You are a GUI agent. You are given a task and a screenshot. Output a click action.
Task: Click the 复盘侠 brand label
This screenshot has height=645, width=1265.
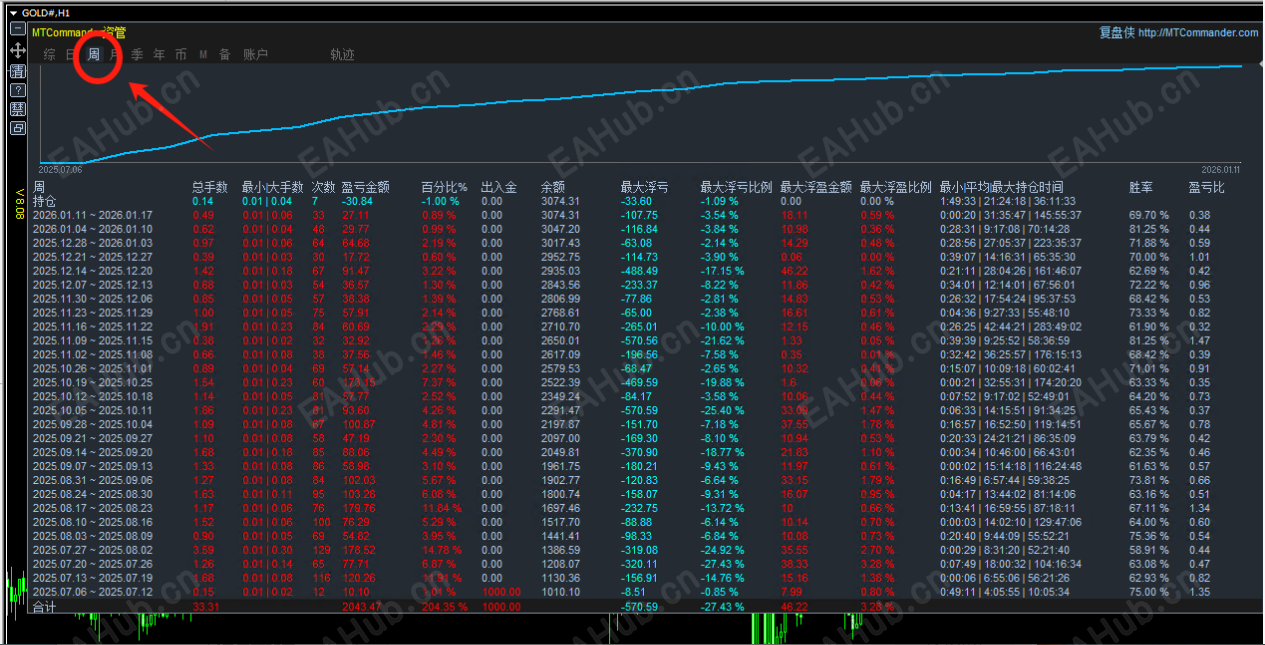pos(1117,32)
